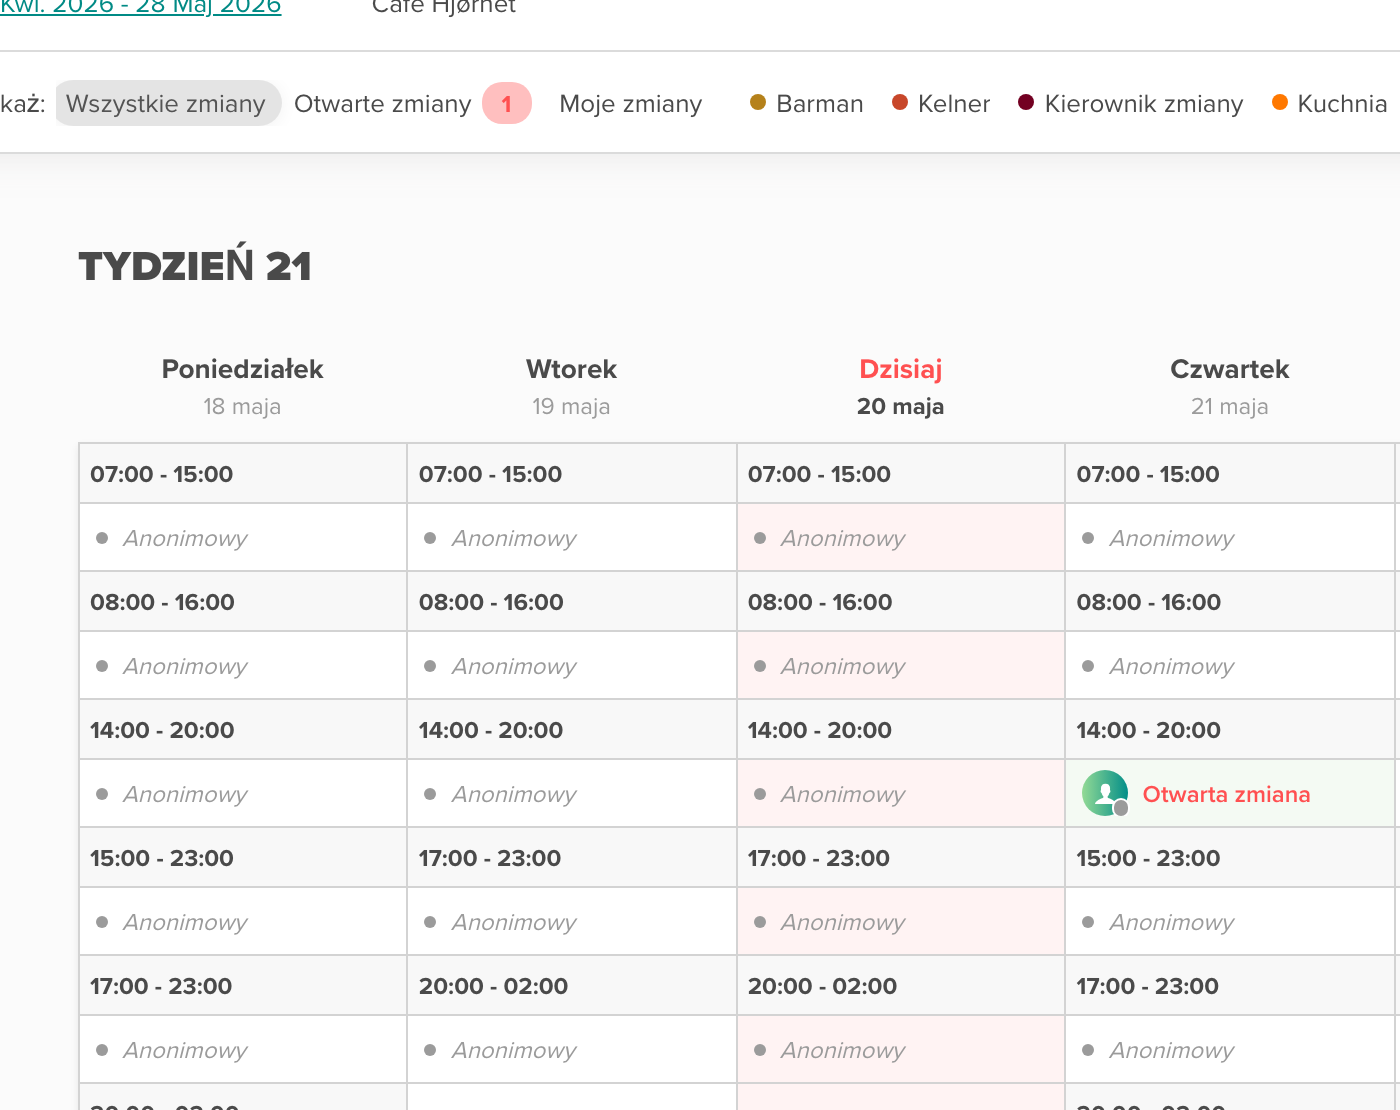Select the Poniedziałek 18 maja column header
This screenshot has width=1400, height=1110.
(x=242, y=387)
